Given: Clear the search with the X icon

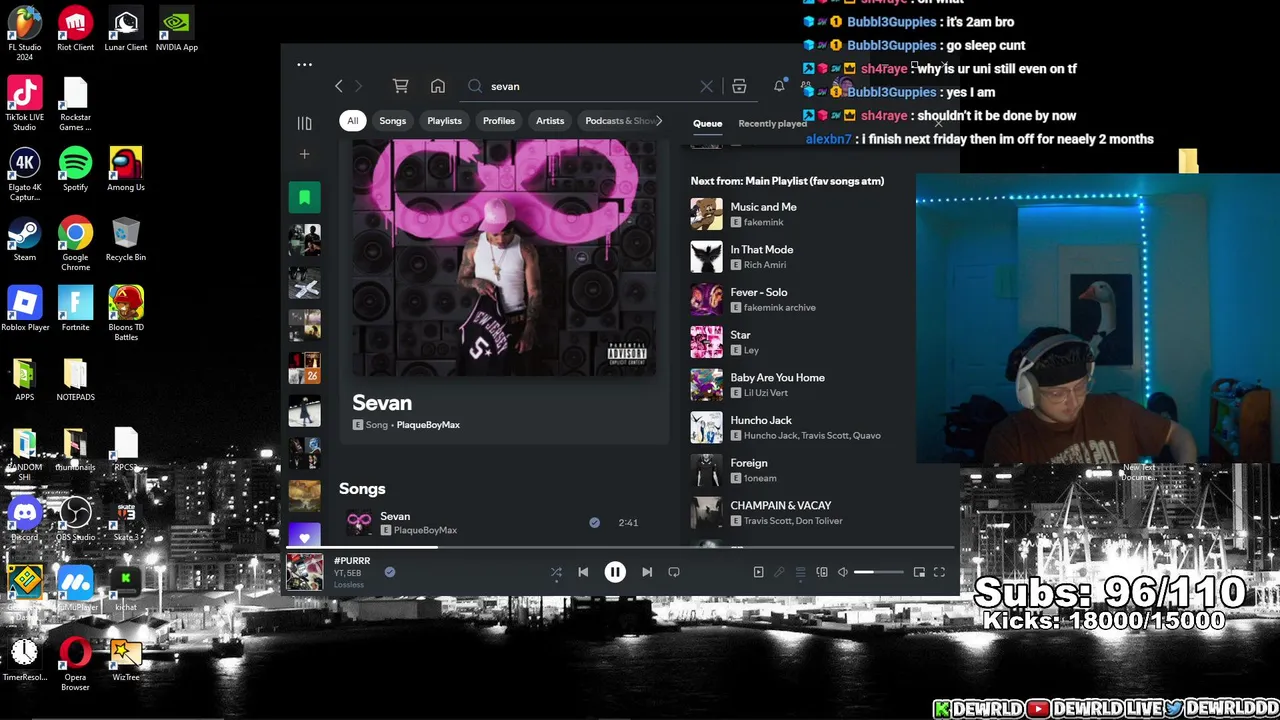Looking at the screenshot, I should tap(706, 87).
